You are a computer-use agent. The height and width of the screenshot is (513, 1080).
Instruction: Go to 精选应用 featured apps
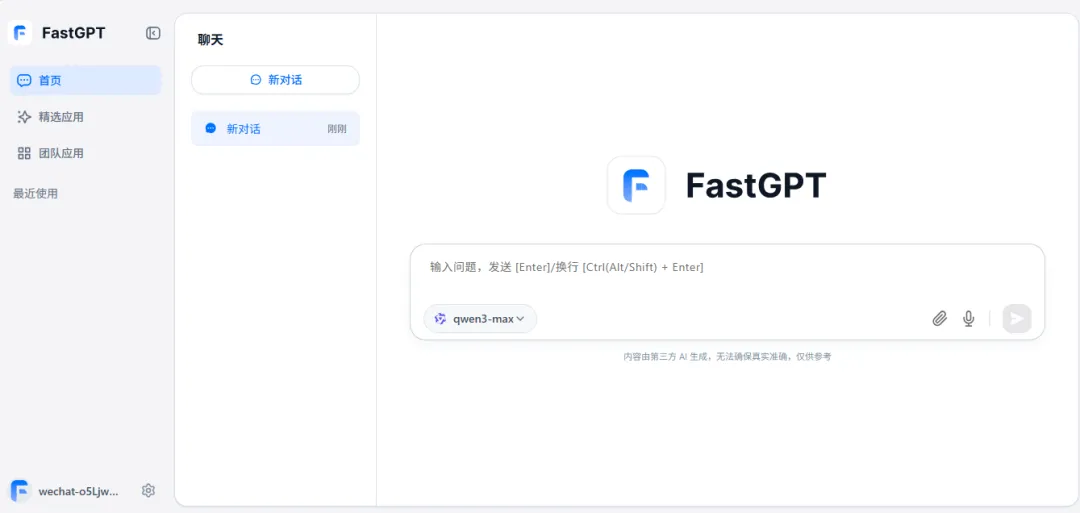[85, 117]
